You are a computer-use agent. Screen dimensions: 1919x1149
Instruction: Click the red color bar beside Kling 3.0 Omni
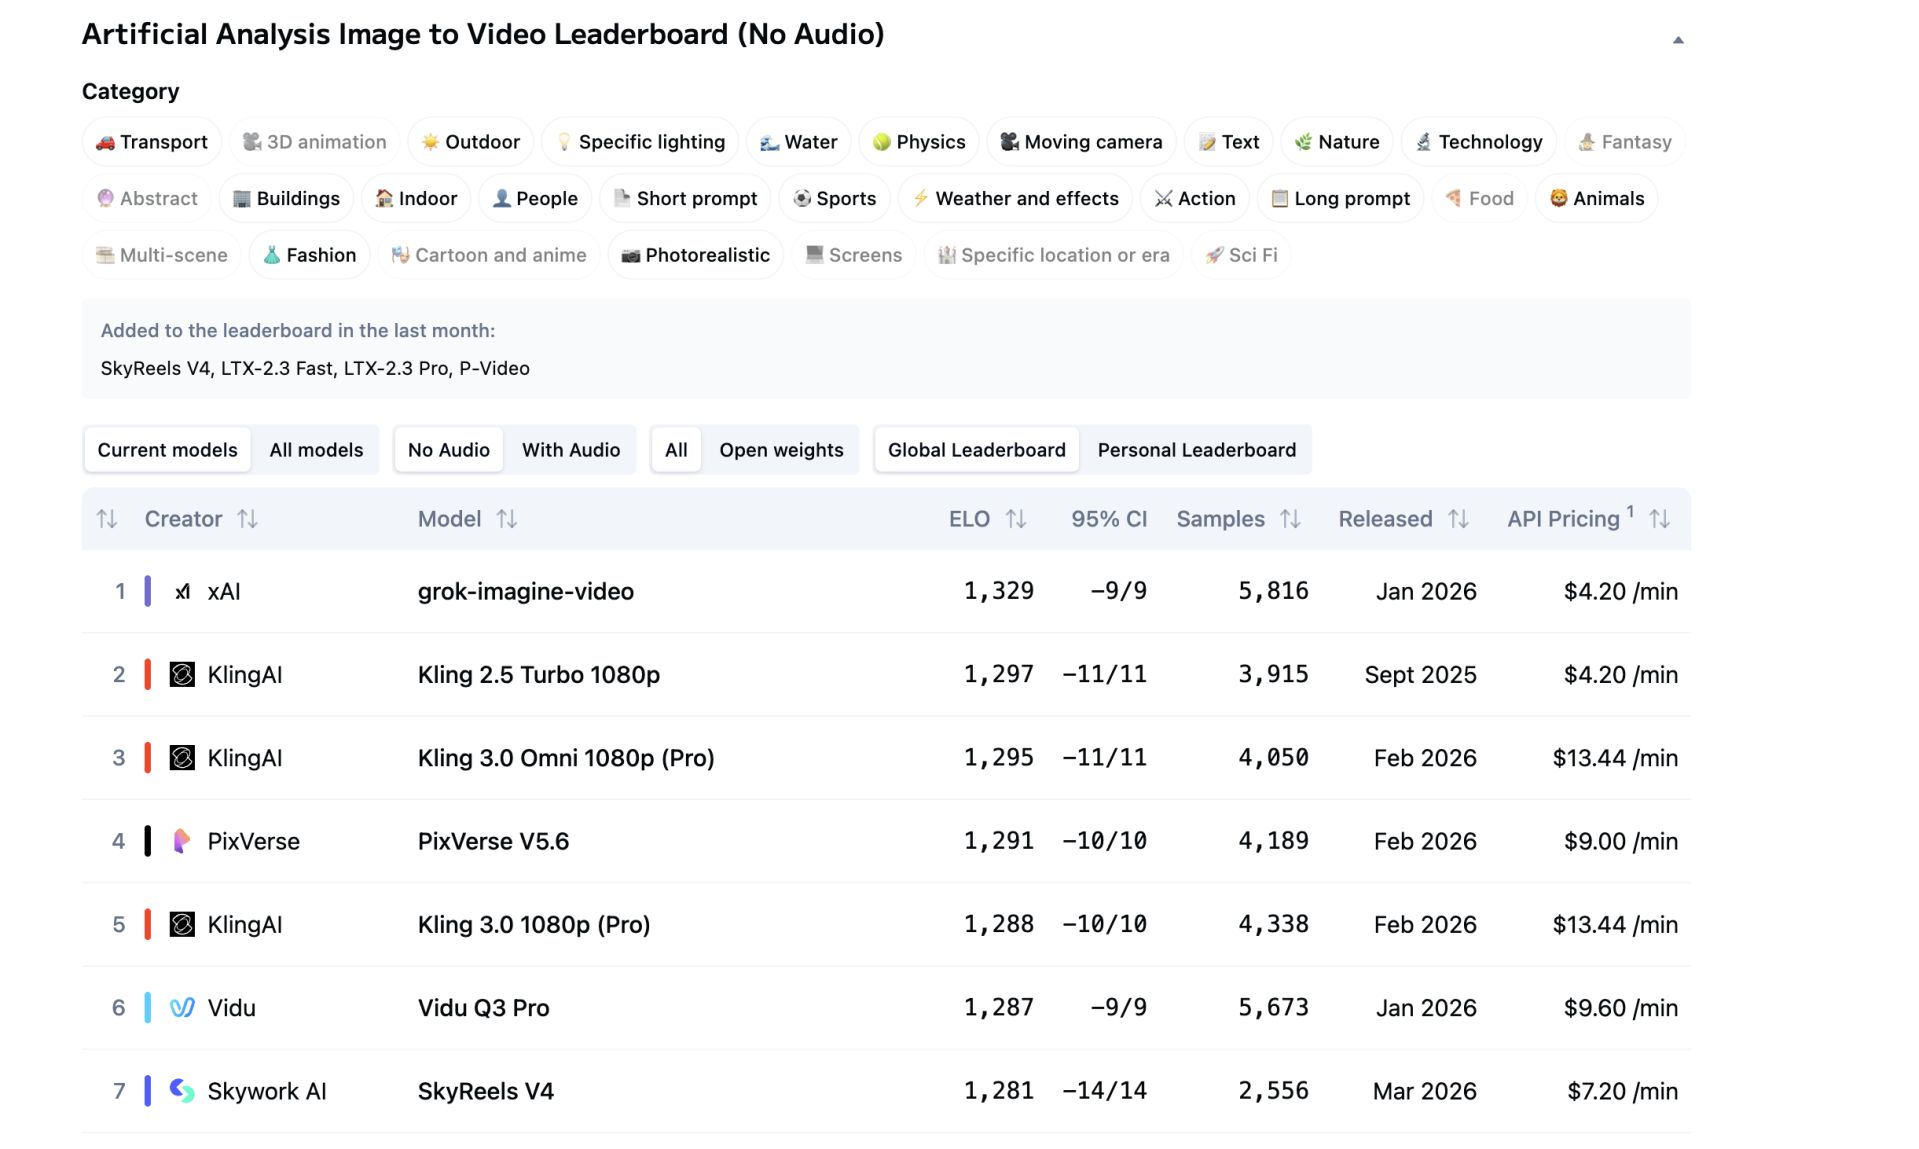pyautogui.click(x=148, y=758)
